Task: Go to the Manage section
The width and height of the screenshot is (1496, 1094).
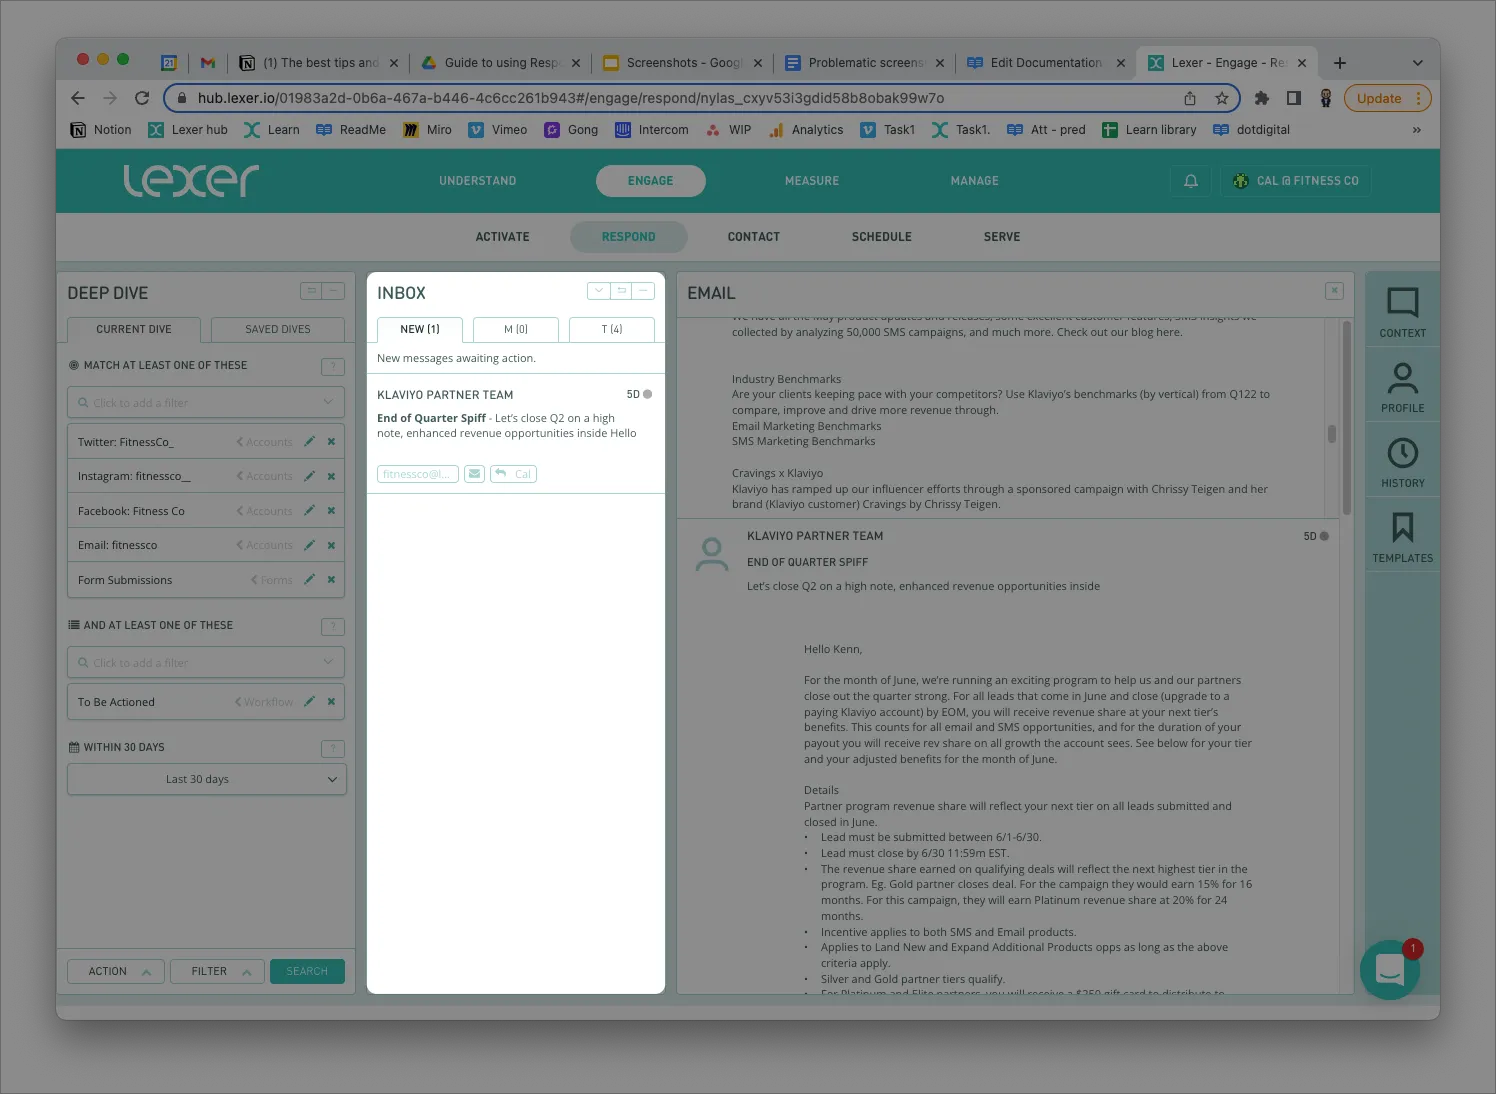Action: (x=975, y=181)
